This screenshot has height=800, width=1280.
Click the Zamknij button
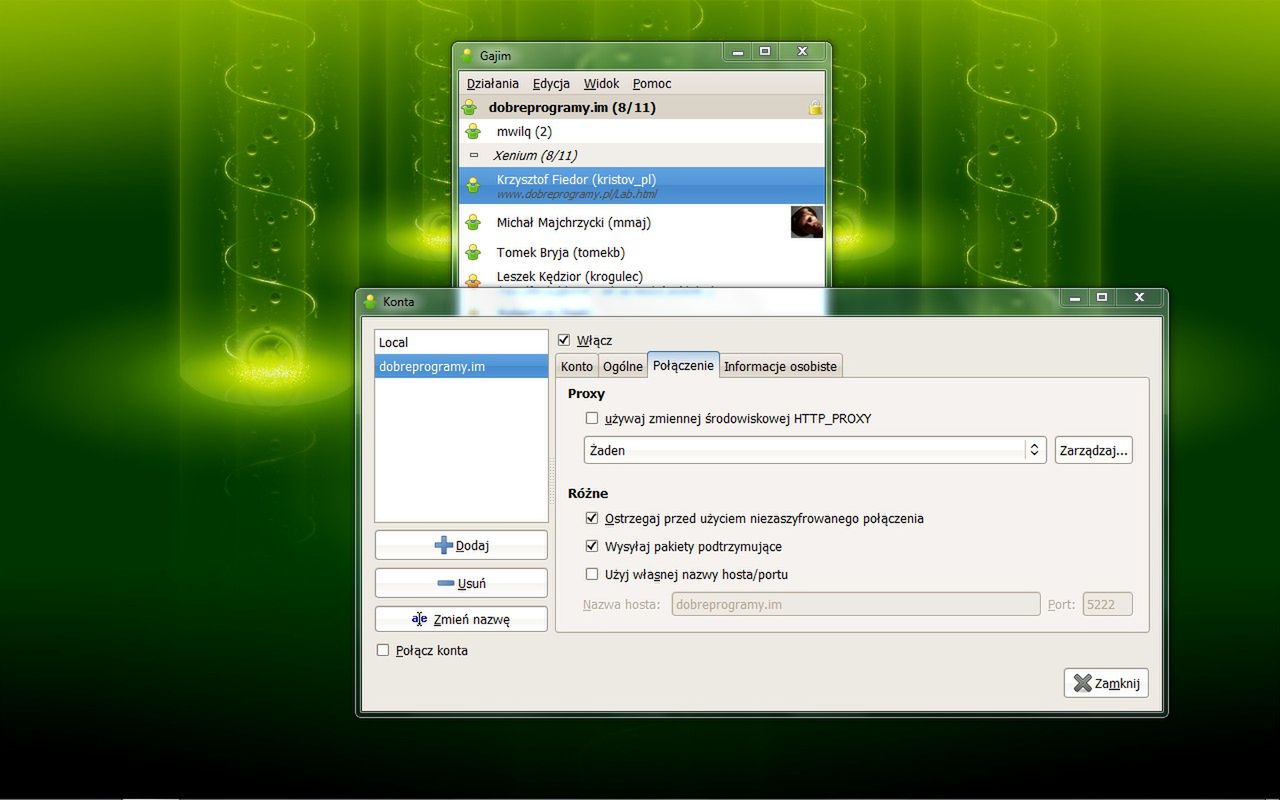[x=1106, y=683]
